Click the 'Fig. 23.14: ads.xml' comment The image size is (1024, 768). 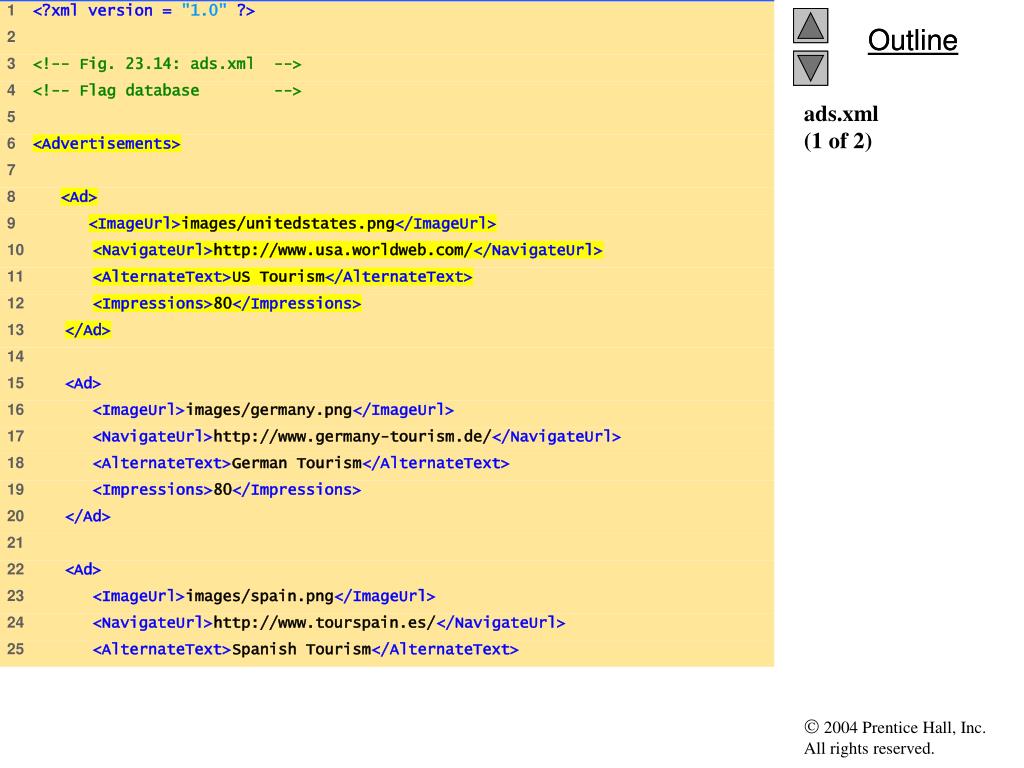coord(167,64)
